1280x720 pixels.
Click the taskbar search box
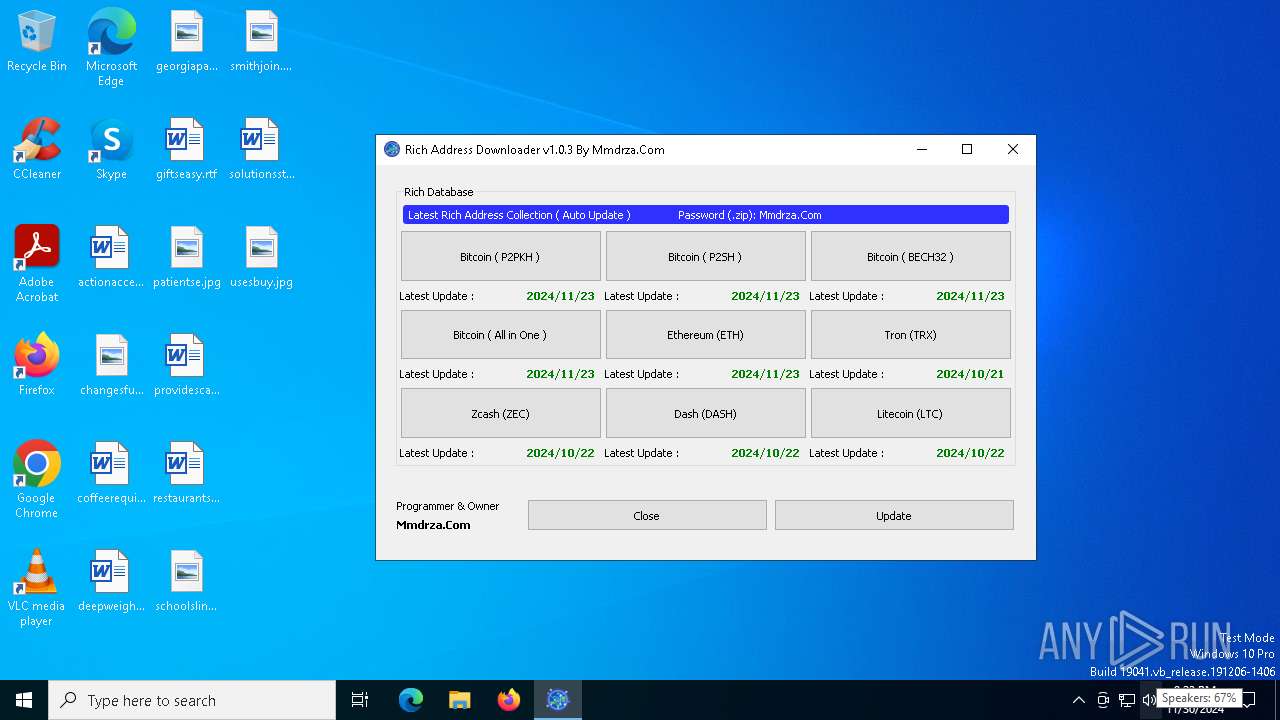tap(192, 700)
